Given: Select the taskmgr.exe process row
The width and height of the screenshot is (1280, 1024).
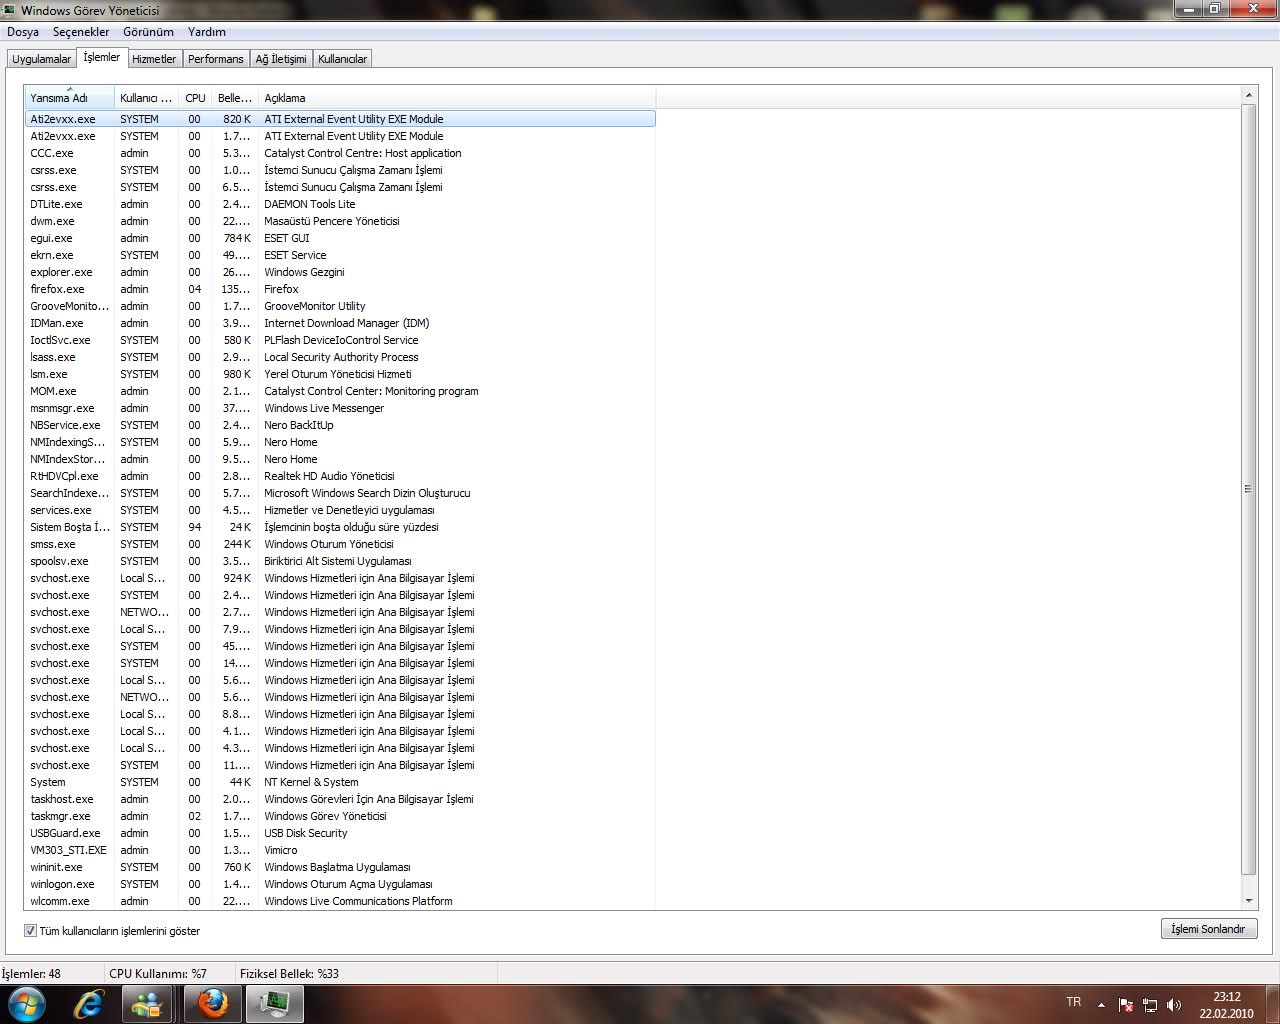Looking at the screenshot, I should click(x=340, y=816).
